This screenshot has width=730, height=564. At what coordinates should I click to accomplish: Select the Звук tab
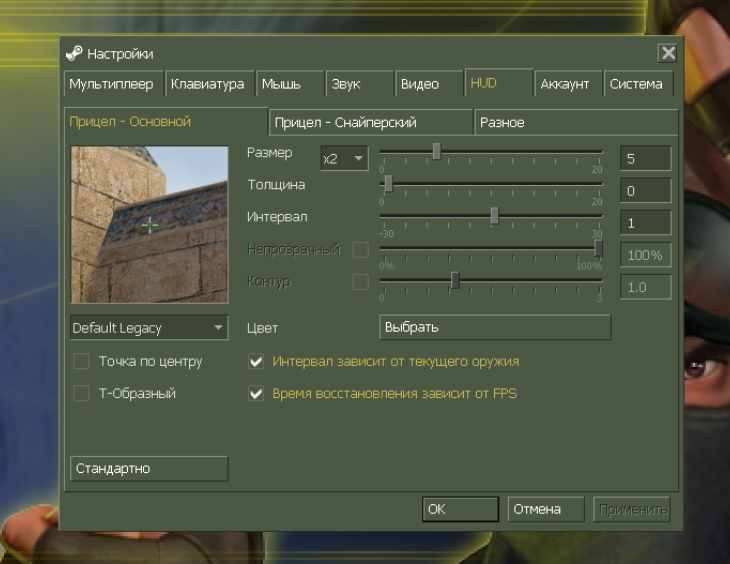359,84
